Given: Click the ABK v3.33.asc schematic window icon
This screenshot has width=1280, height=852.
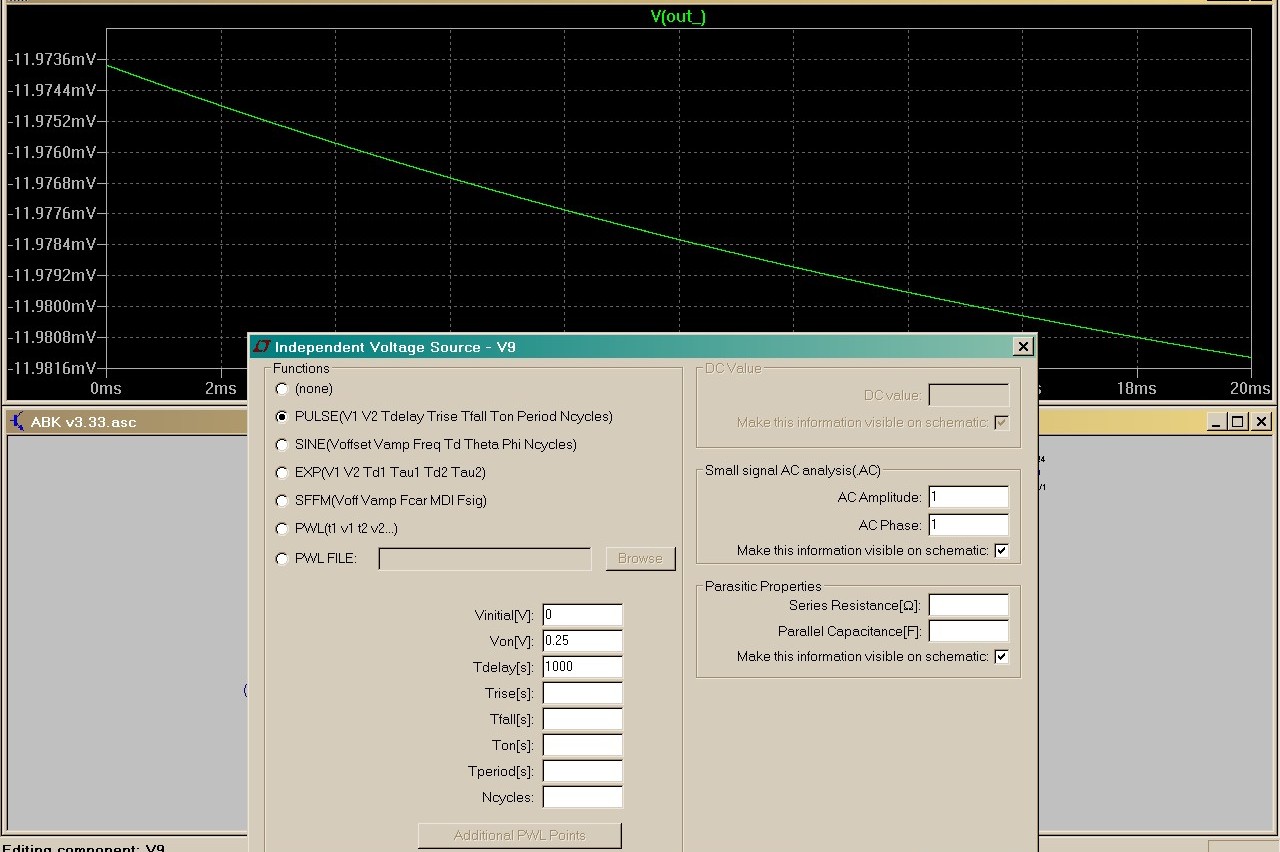Looking at the screenshot, I should pyautogui.click(x=17, y=421).
